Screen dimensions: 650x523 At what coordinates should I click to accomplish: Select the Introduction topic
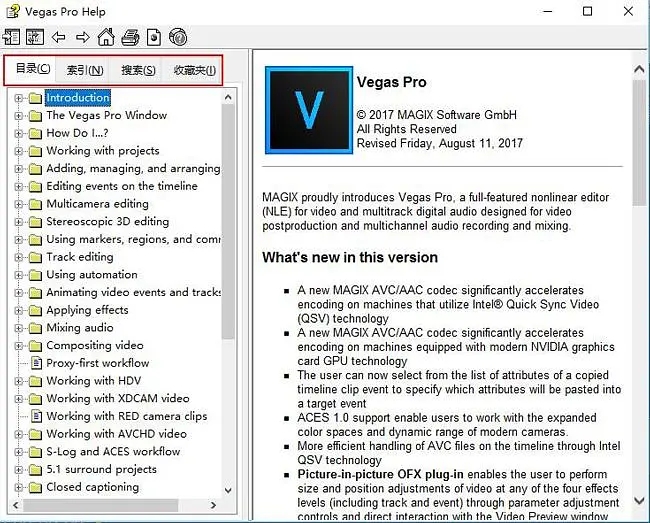tap(78, 97)
